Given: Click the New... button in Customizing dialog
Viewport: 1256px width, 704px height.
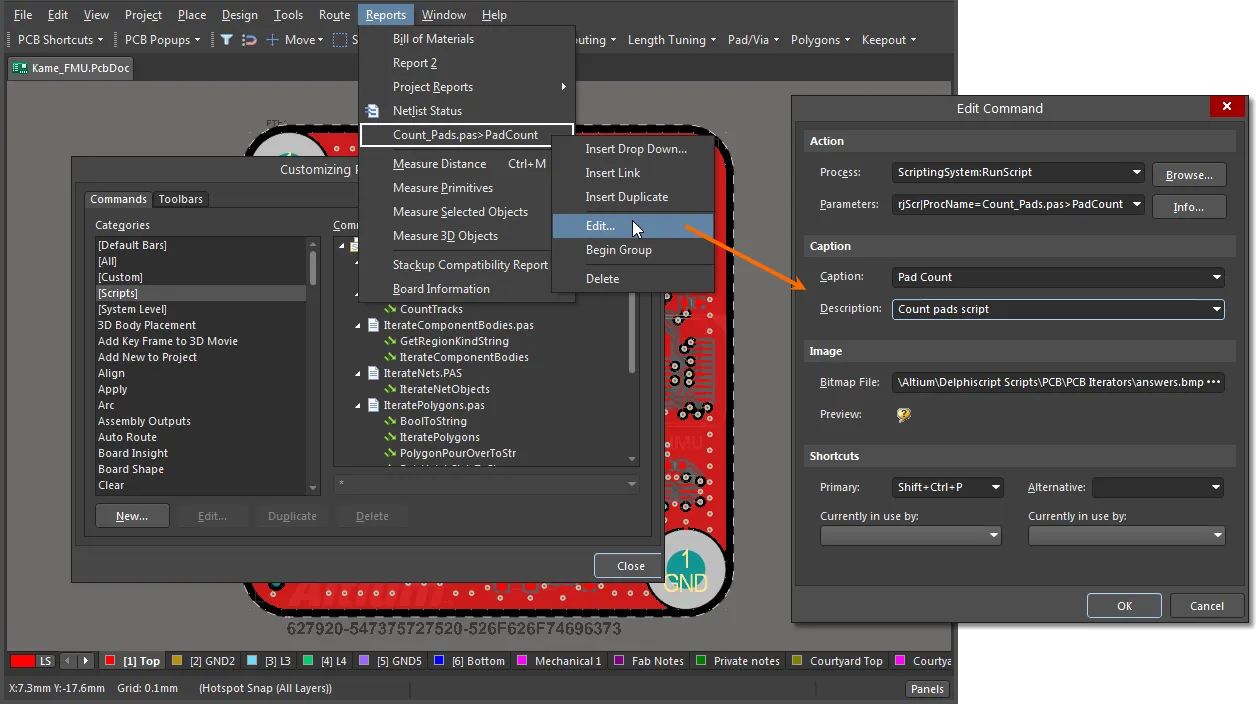Looking at the screenshot, I should (132, 516).
